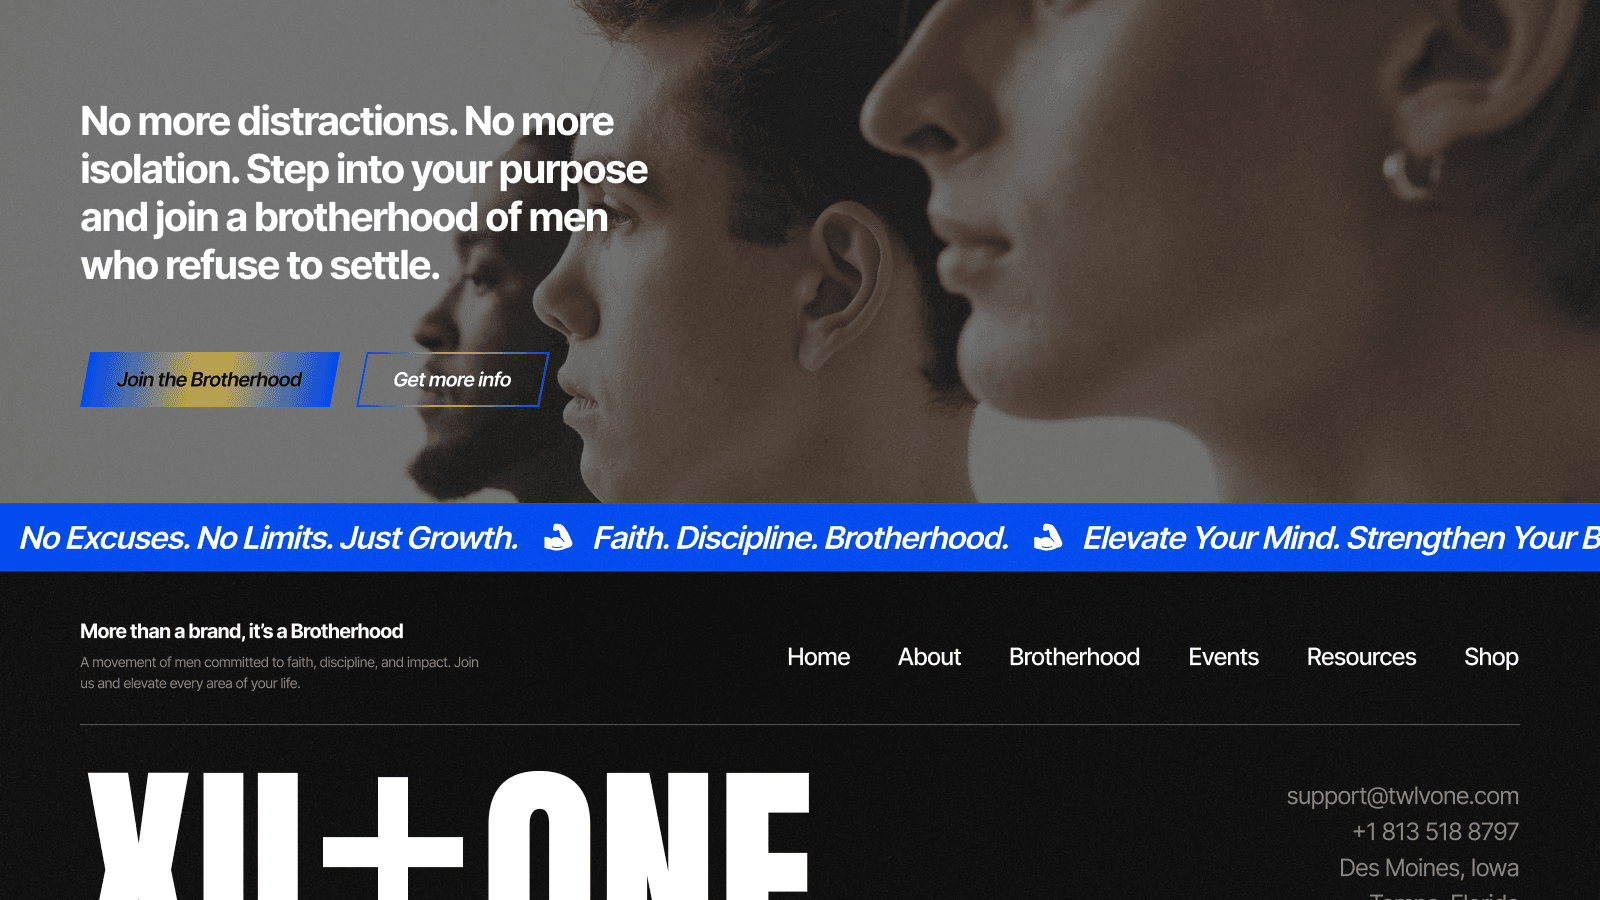Open the About page link
1600x900 pixels.
(929, 657)
